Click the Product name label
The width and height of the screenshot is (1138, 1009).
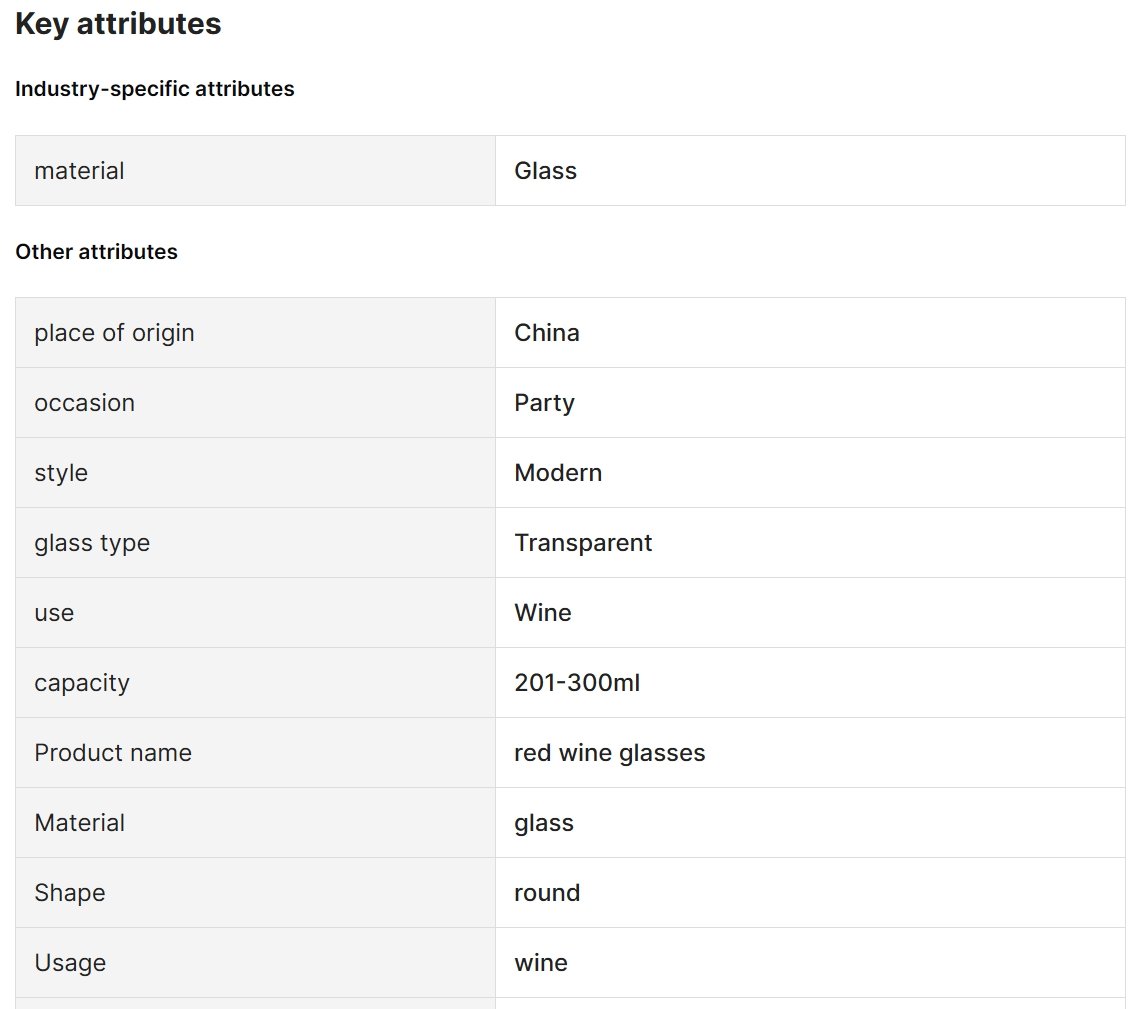click(113, 753)
